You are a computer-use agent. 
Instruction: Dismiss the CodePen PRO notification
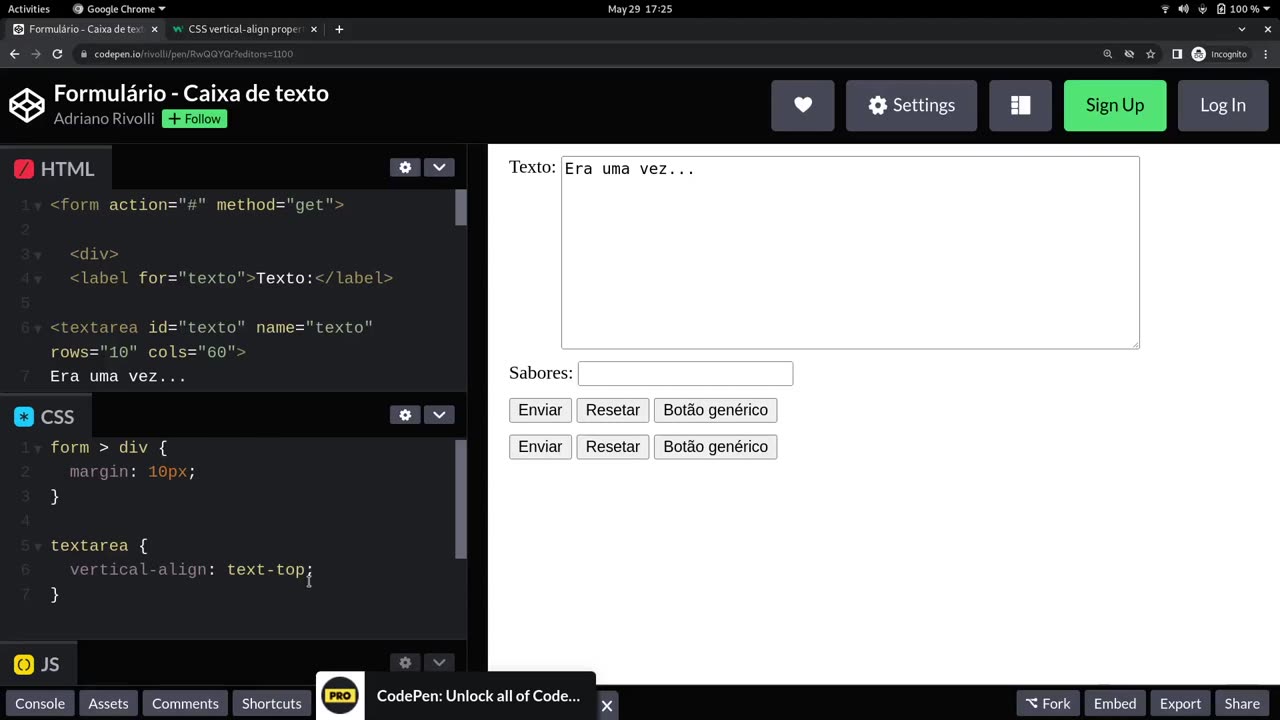tap(606, 705)
